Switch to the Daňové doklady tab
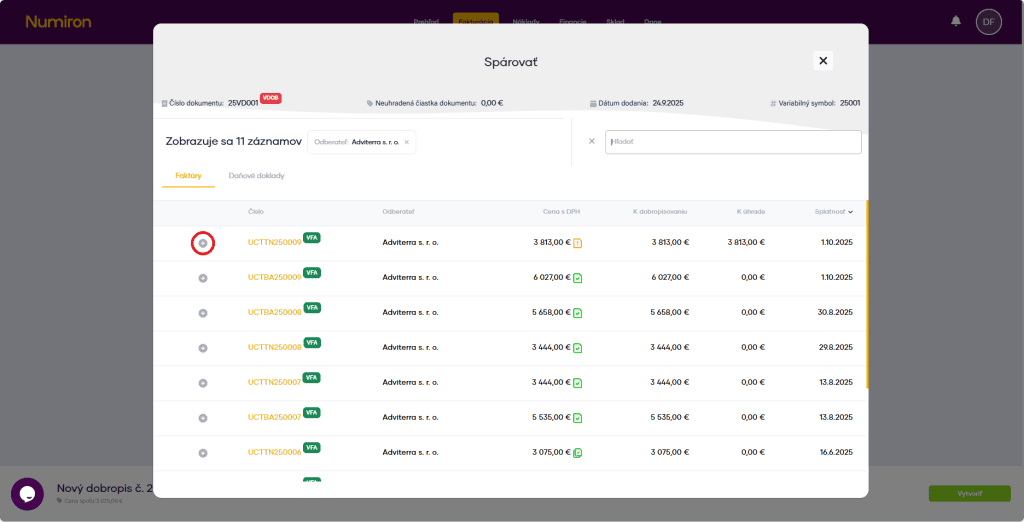 click(x=256, y=176)
